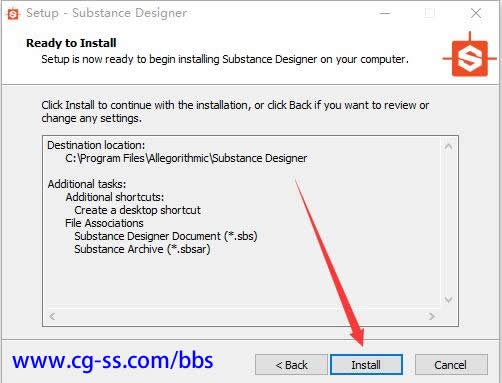Click the summary box scroll-down arrow

pyautogui.click(x=448, y=300)
